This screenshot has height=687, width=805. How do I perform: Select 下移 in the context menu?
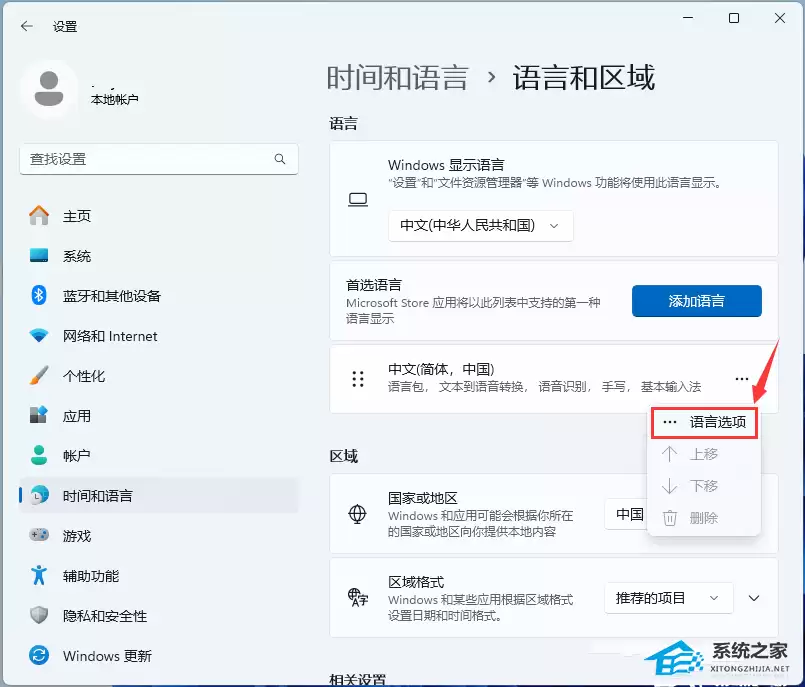[x=704, y=486]
